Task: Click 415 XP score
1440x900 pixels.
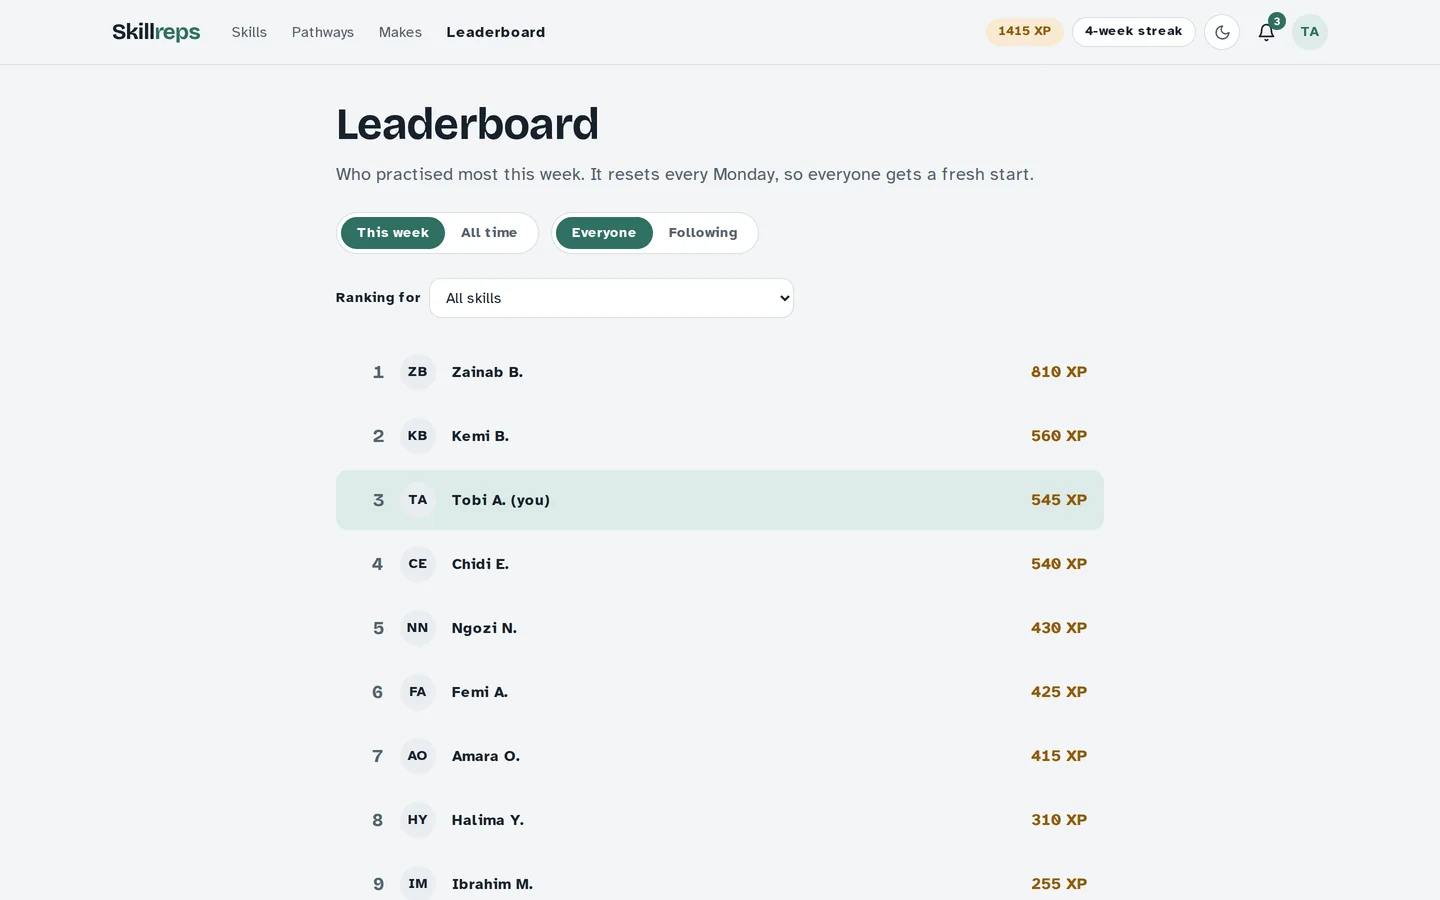Action: (x=1059, y=756)
